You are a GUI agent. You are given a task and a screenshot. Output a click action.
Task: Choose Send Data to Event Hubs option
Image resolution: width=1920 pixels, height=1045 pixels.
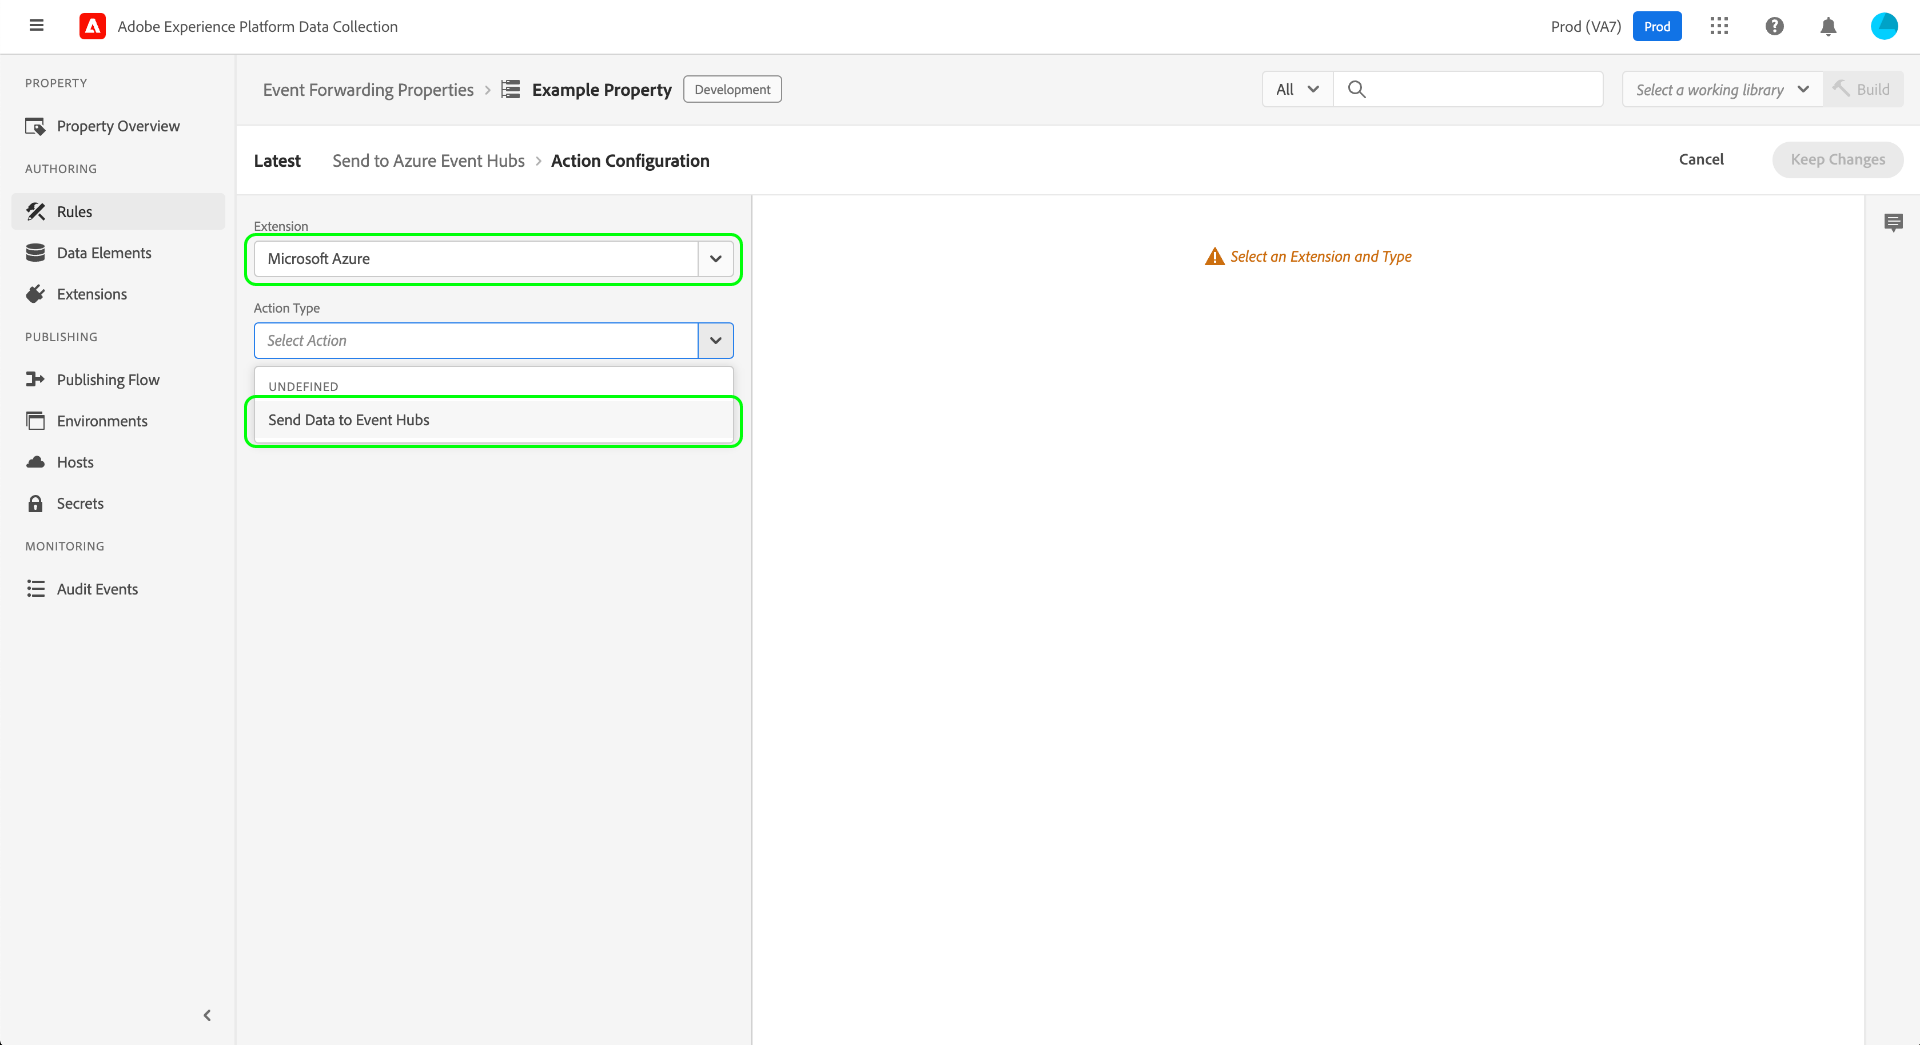coord(494,420)
